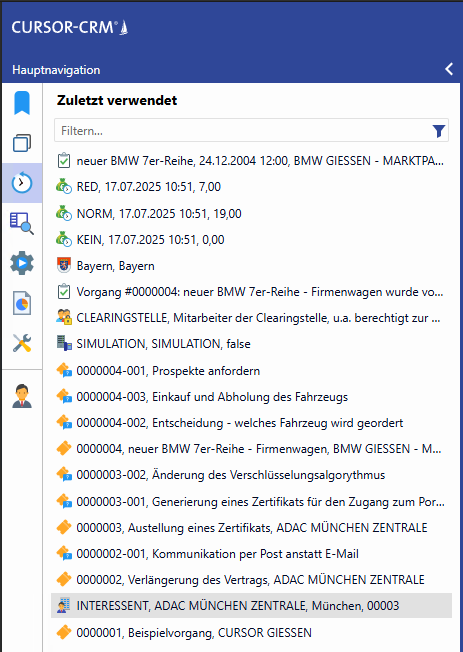This screenshot has height=652, width=463.
Task: Open the bookmarks favorites icon in sidebar
Action: [x=22, y=103]
